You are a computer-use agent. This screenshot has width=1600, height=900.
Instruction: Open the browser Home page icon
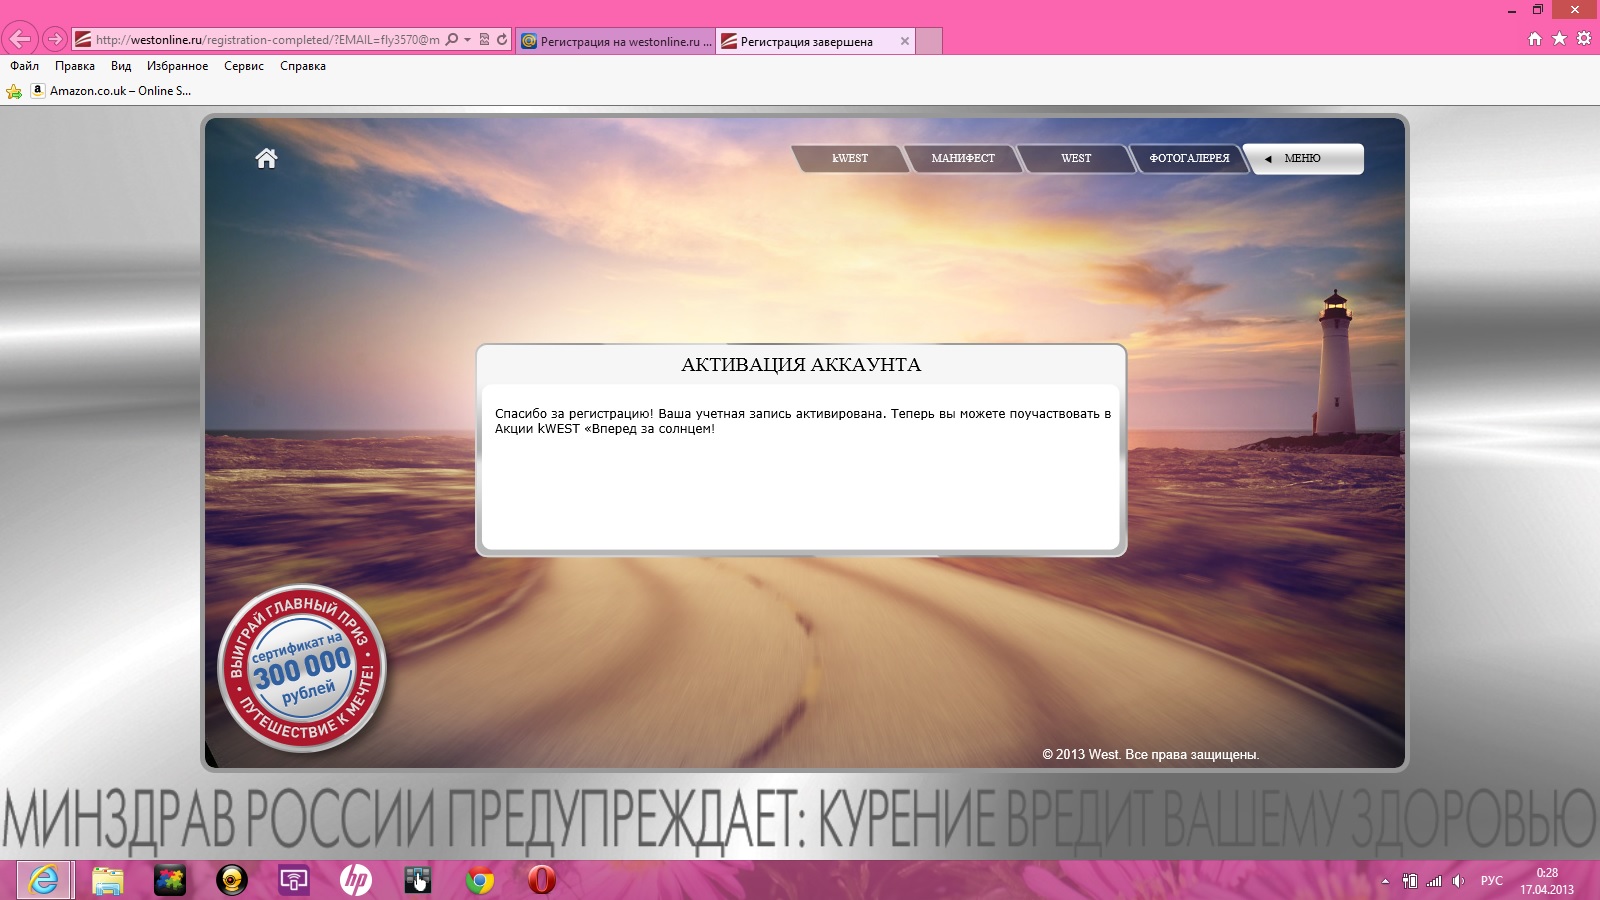pyautogui.click(x=1535, y=39)
